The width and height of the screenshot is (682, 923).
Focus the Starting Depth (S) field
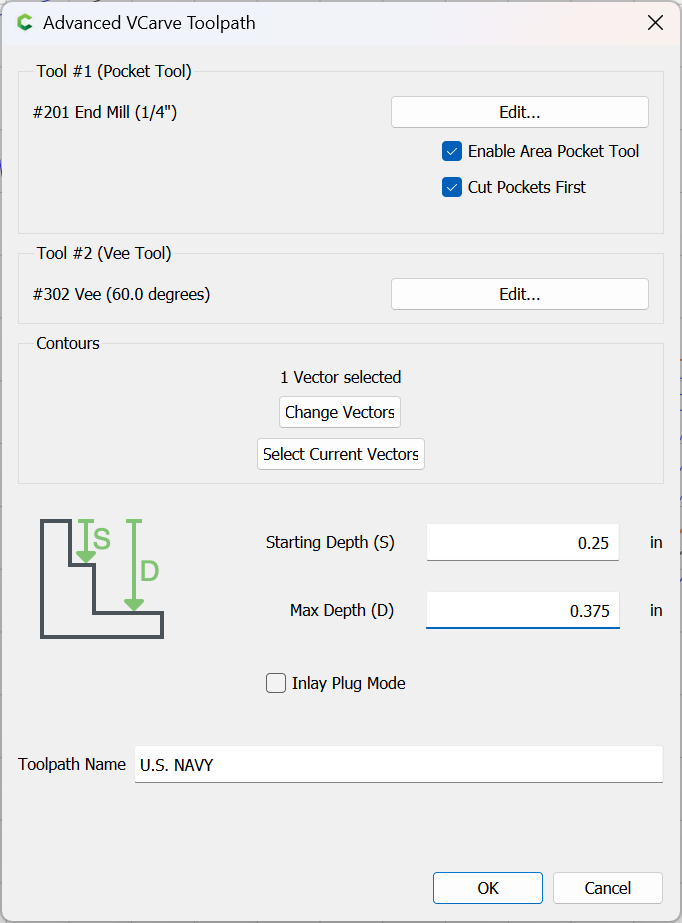522,543
